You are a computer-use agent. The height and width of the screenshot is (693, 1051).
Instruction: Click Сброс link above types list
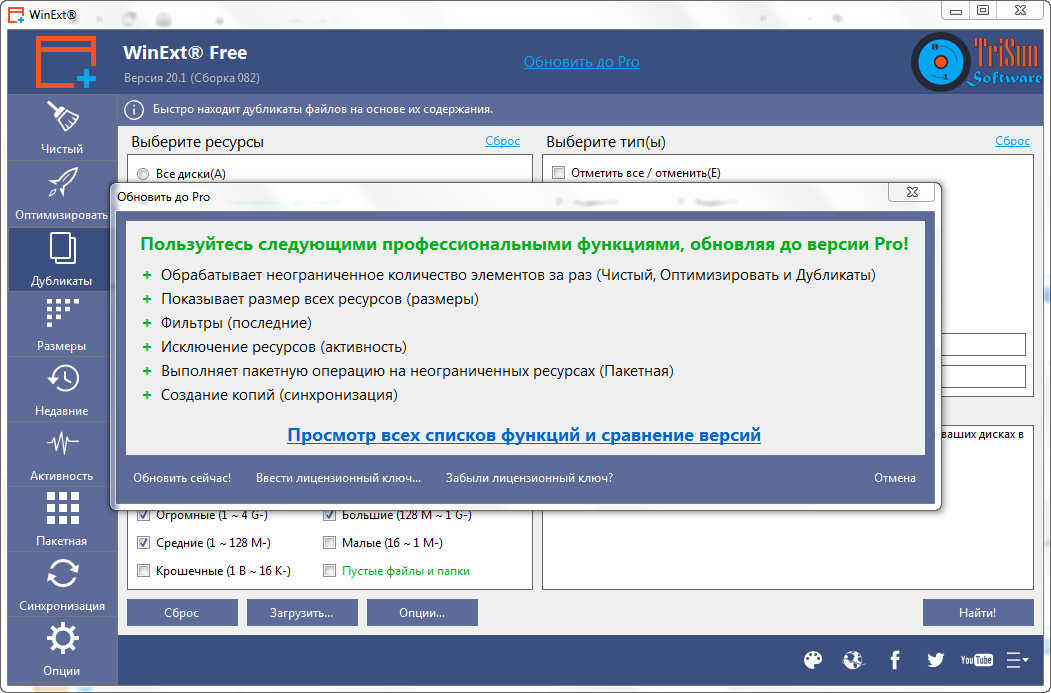pyautogui.click(x=1013, y=141)
